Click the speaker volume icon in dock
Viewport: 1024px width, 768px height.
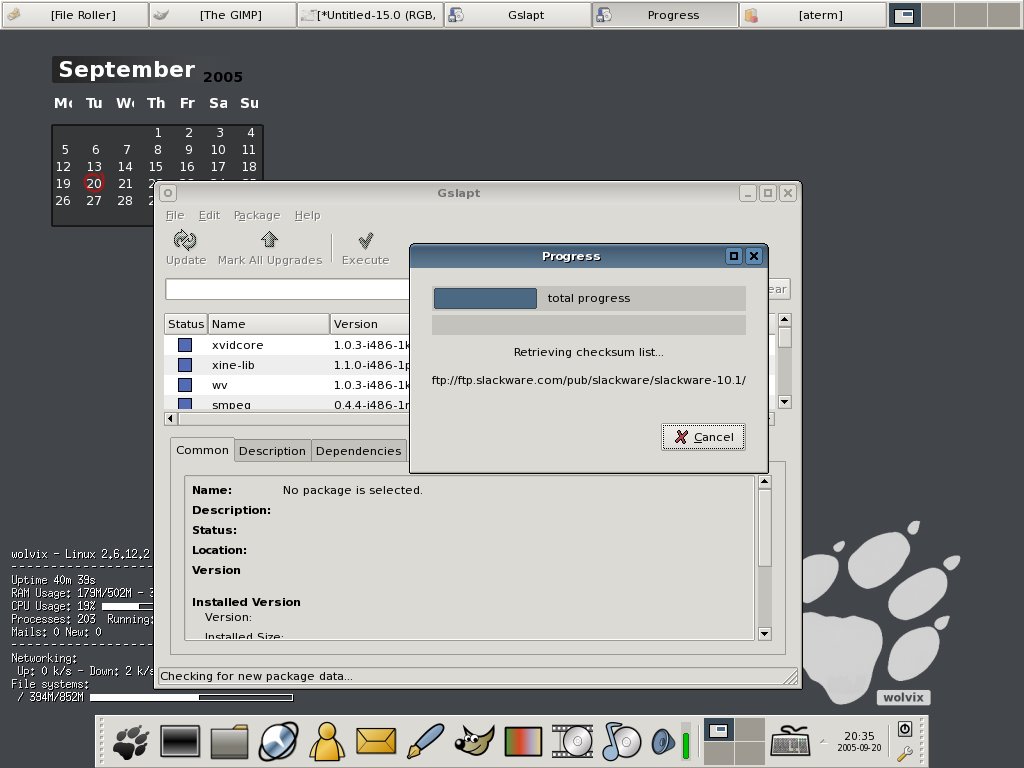[663, 742]
